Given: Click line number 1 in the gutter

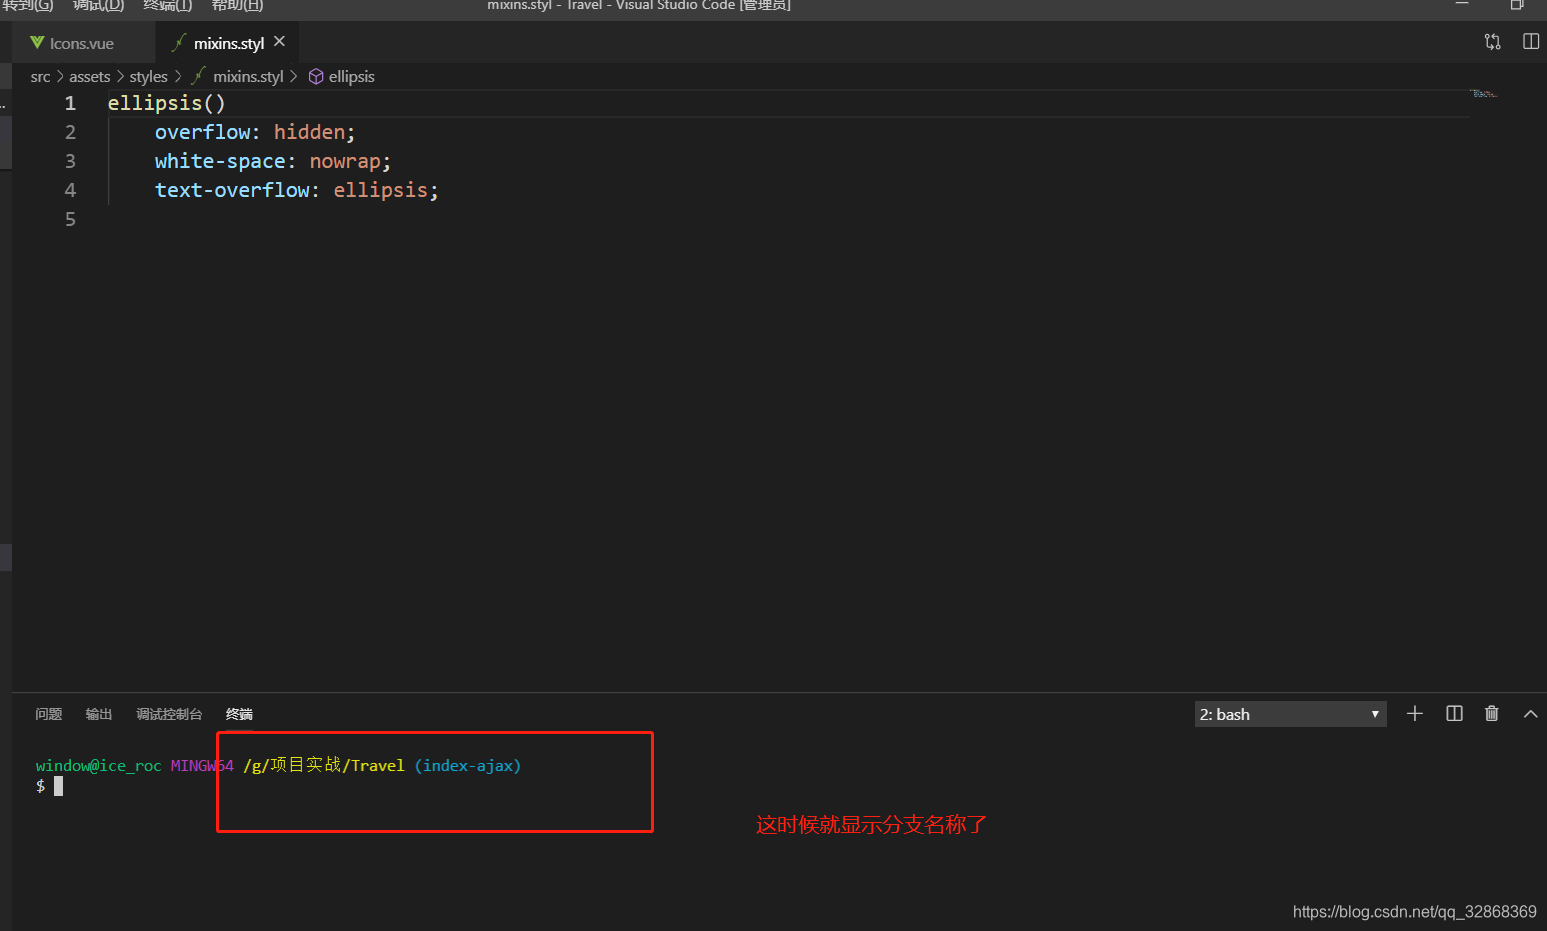Looking at the screenshot, I should point(70,103).
